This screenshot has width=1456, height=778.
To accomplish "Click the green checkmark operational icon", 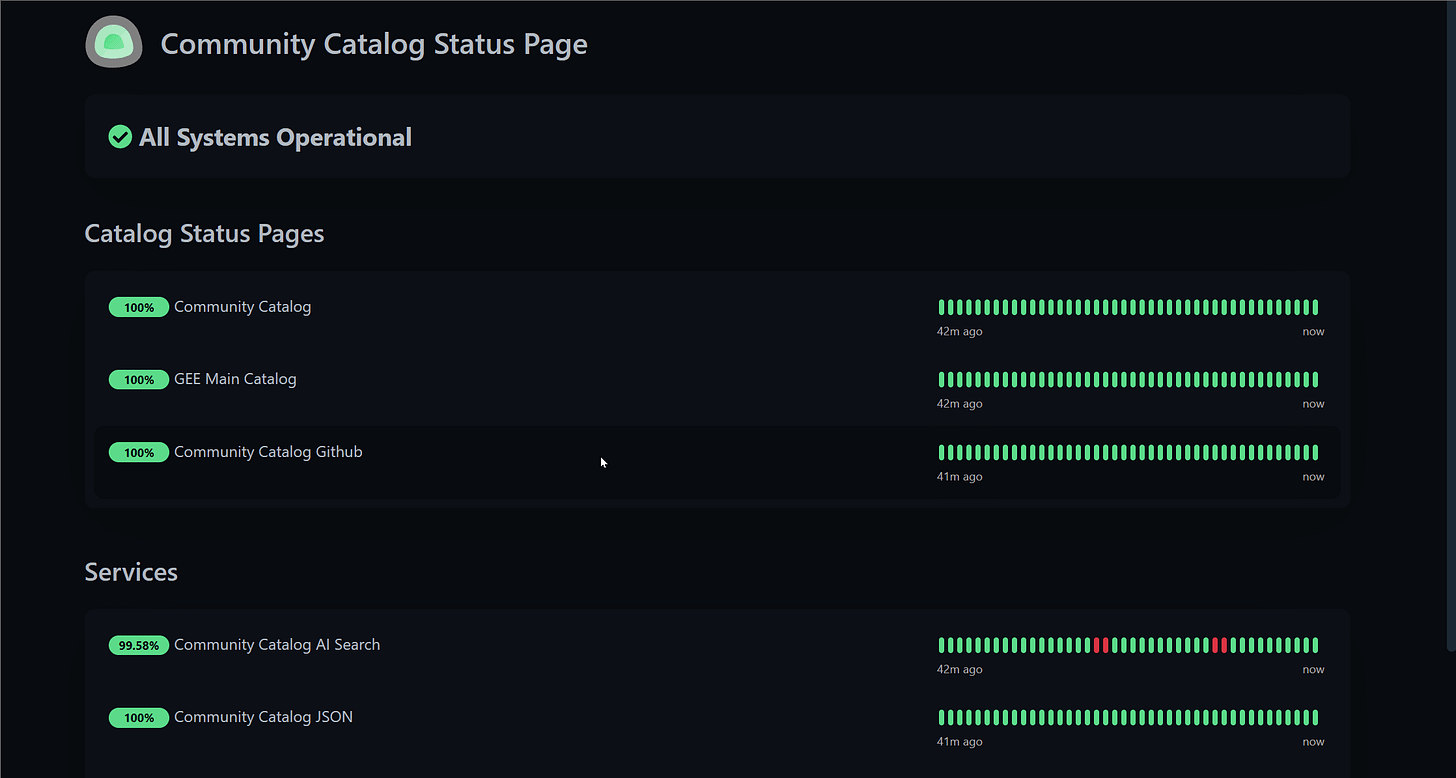I will [120, 137].
